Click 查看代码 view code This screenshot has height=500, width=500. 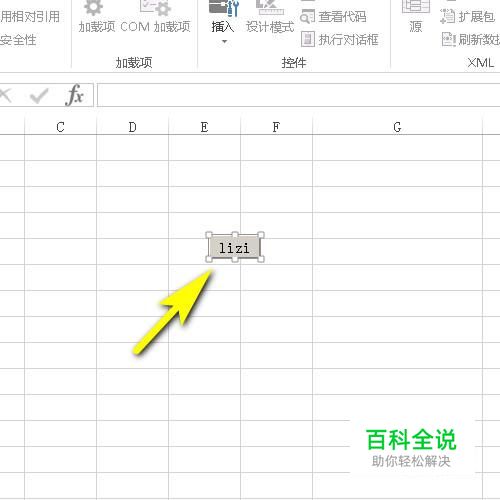pyautogui.click(x=333, y=16)
